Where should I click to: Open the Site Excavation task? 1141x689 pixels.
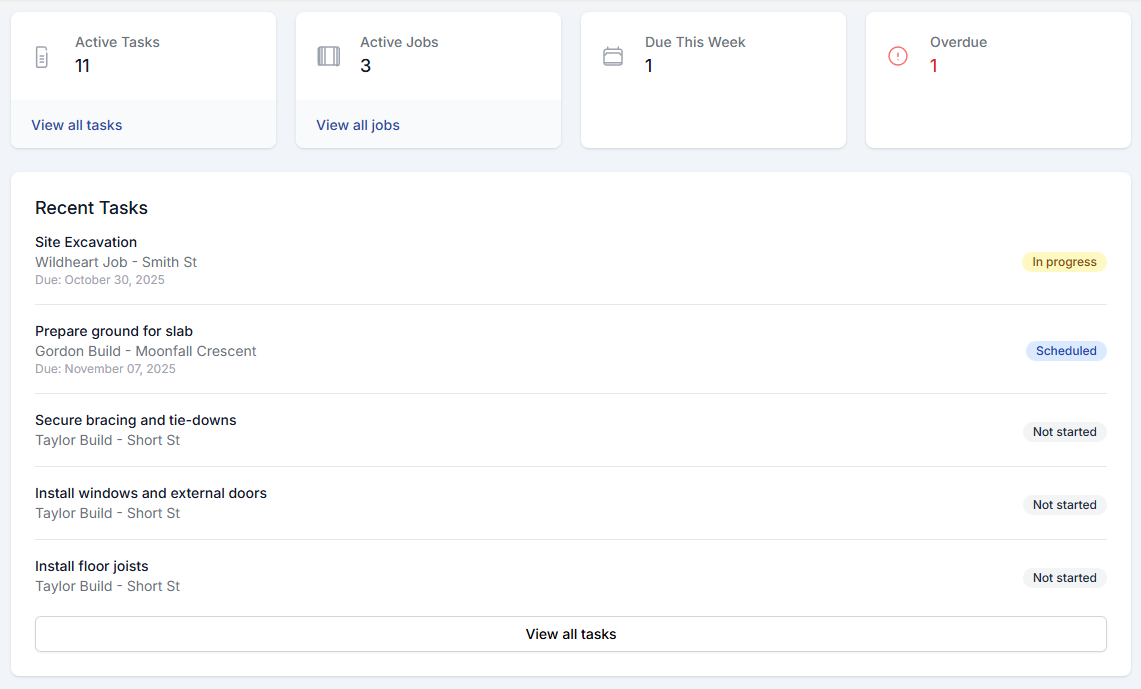[x=86, y=242]
